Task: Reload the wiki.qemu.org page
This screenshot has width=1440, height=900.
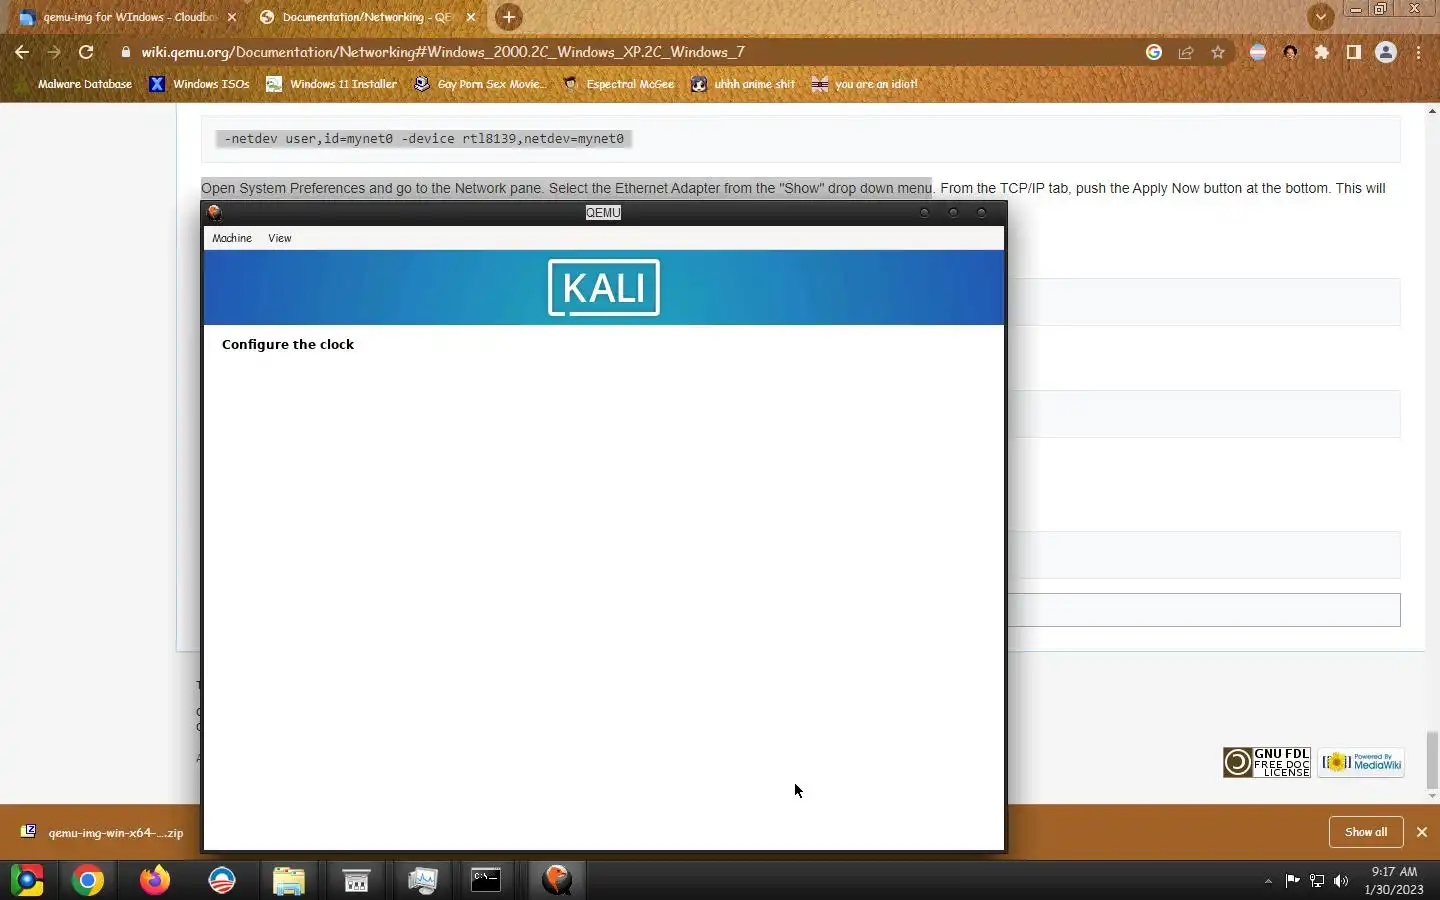Action: [86, 52]
